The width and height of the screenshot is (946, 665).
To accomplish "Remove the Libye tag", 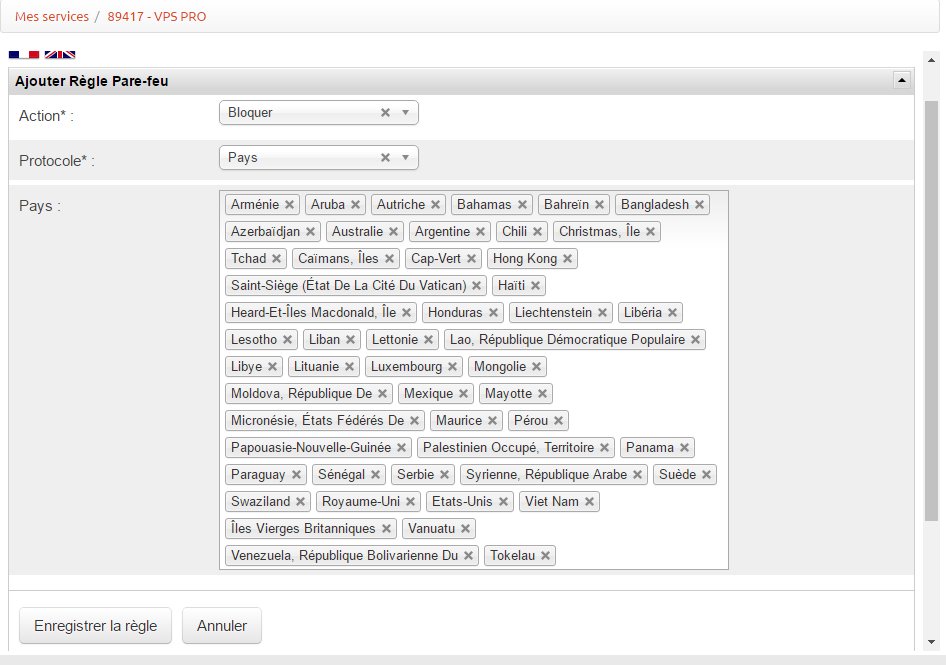I will (x=273, y=367).
